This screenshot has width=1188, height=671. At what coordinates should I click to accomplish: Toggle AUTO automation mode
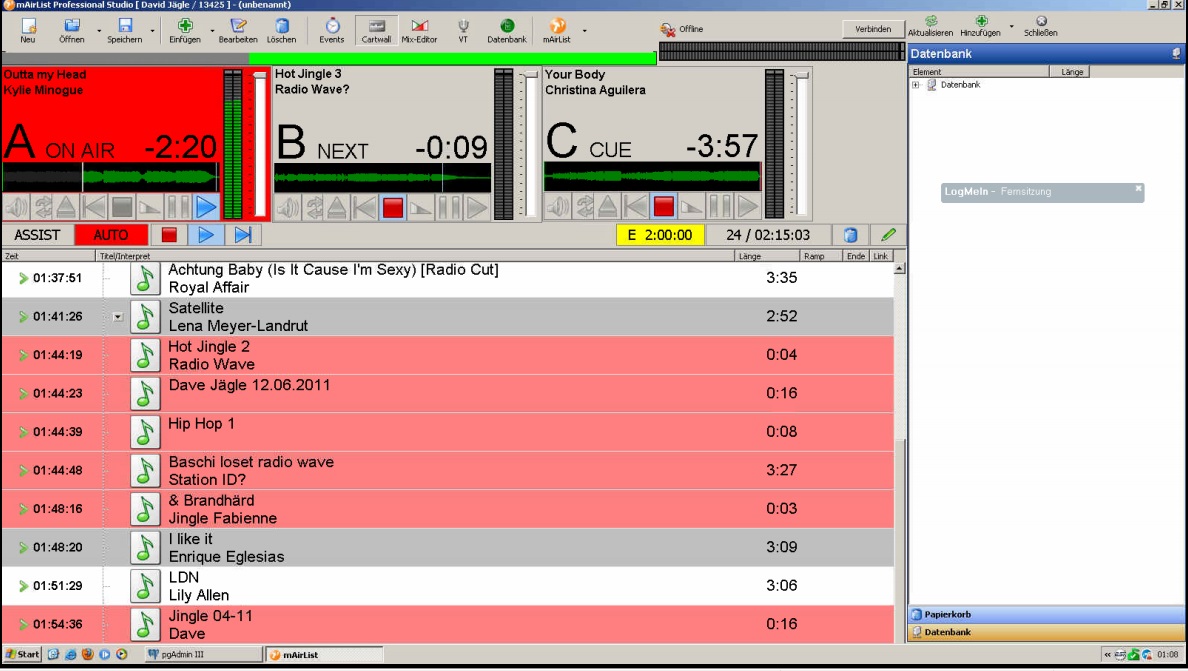pos(111,235)
